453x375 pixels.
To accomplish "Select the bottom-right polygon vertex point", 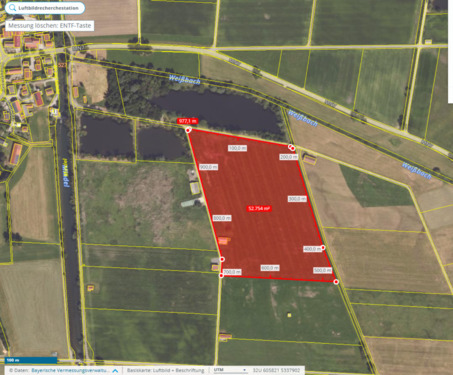I will coord(336,282).
